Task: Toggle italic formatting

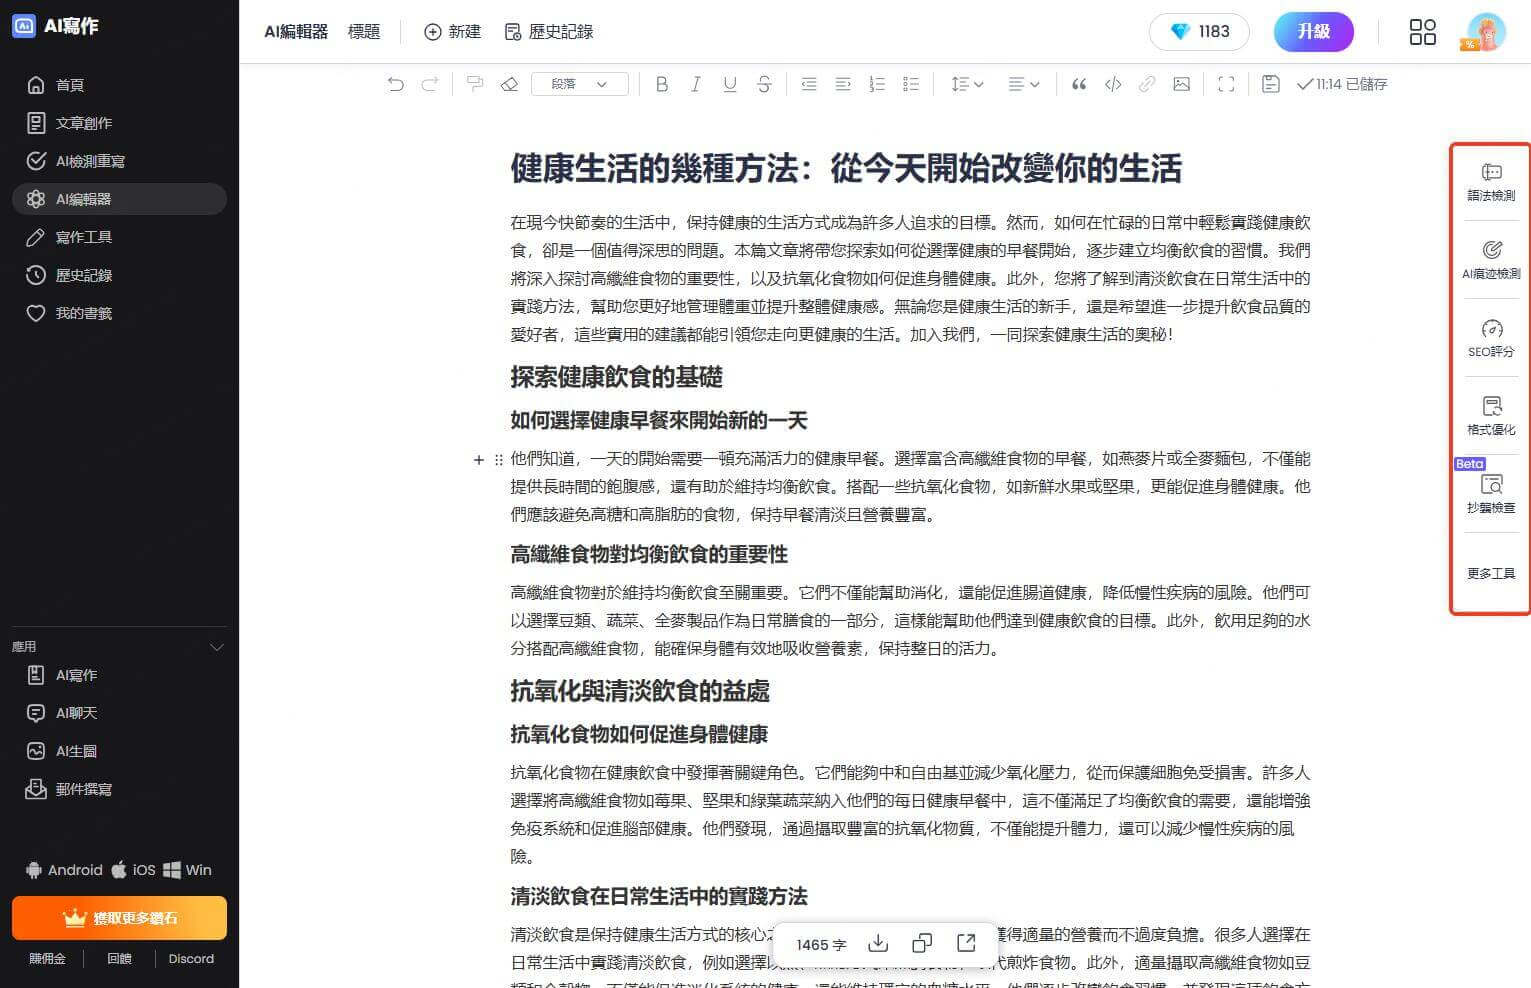Action: [x=695, y=84]
